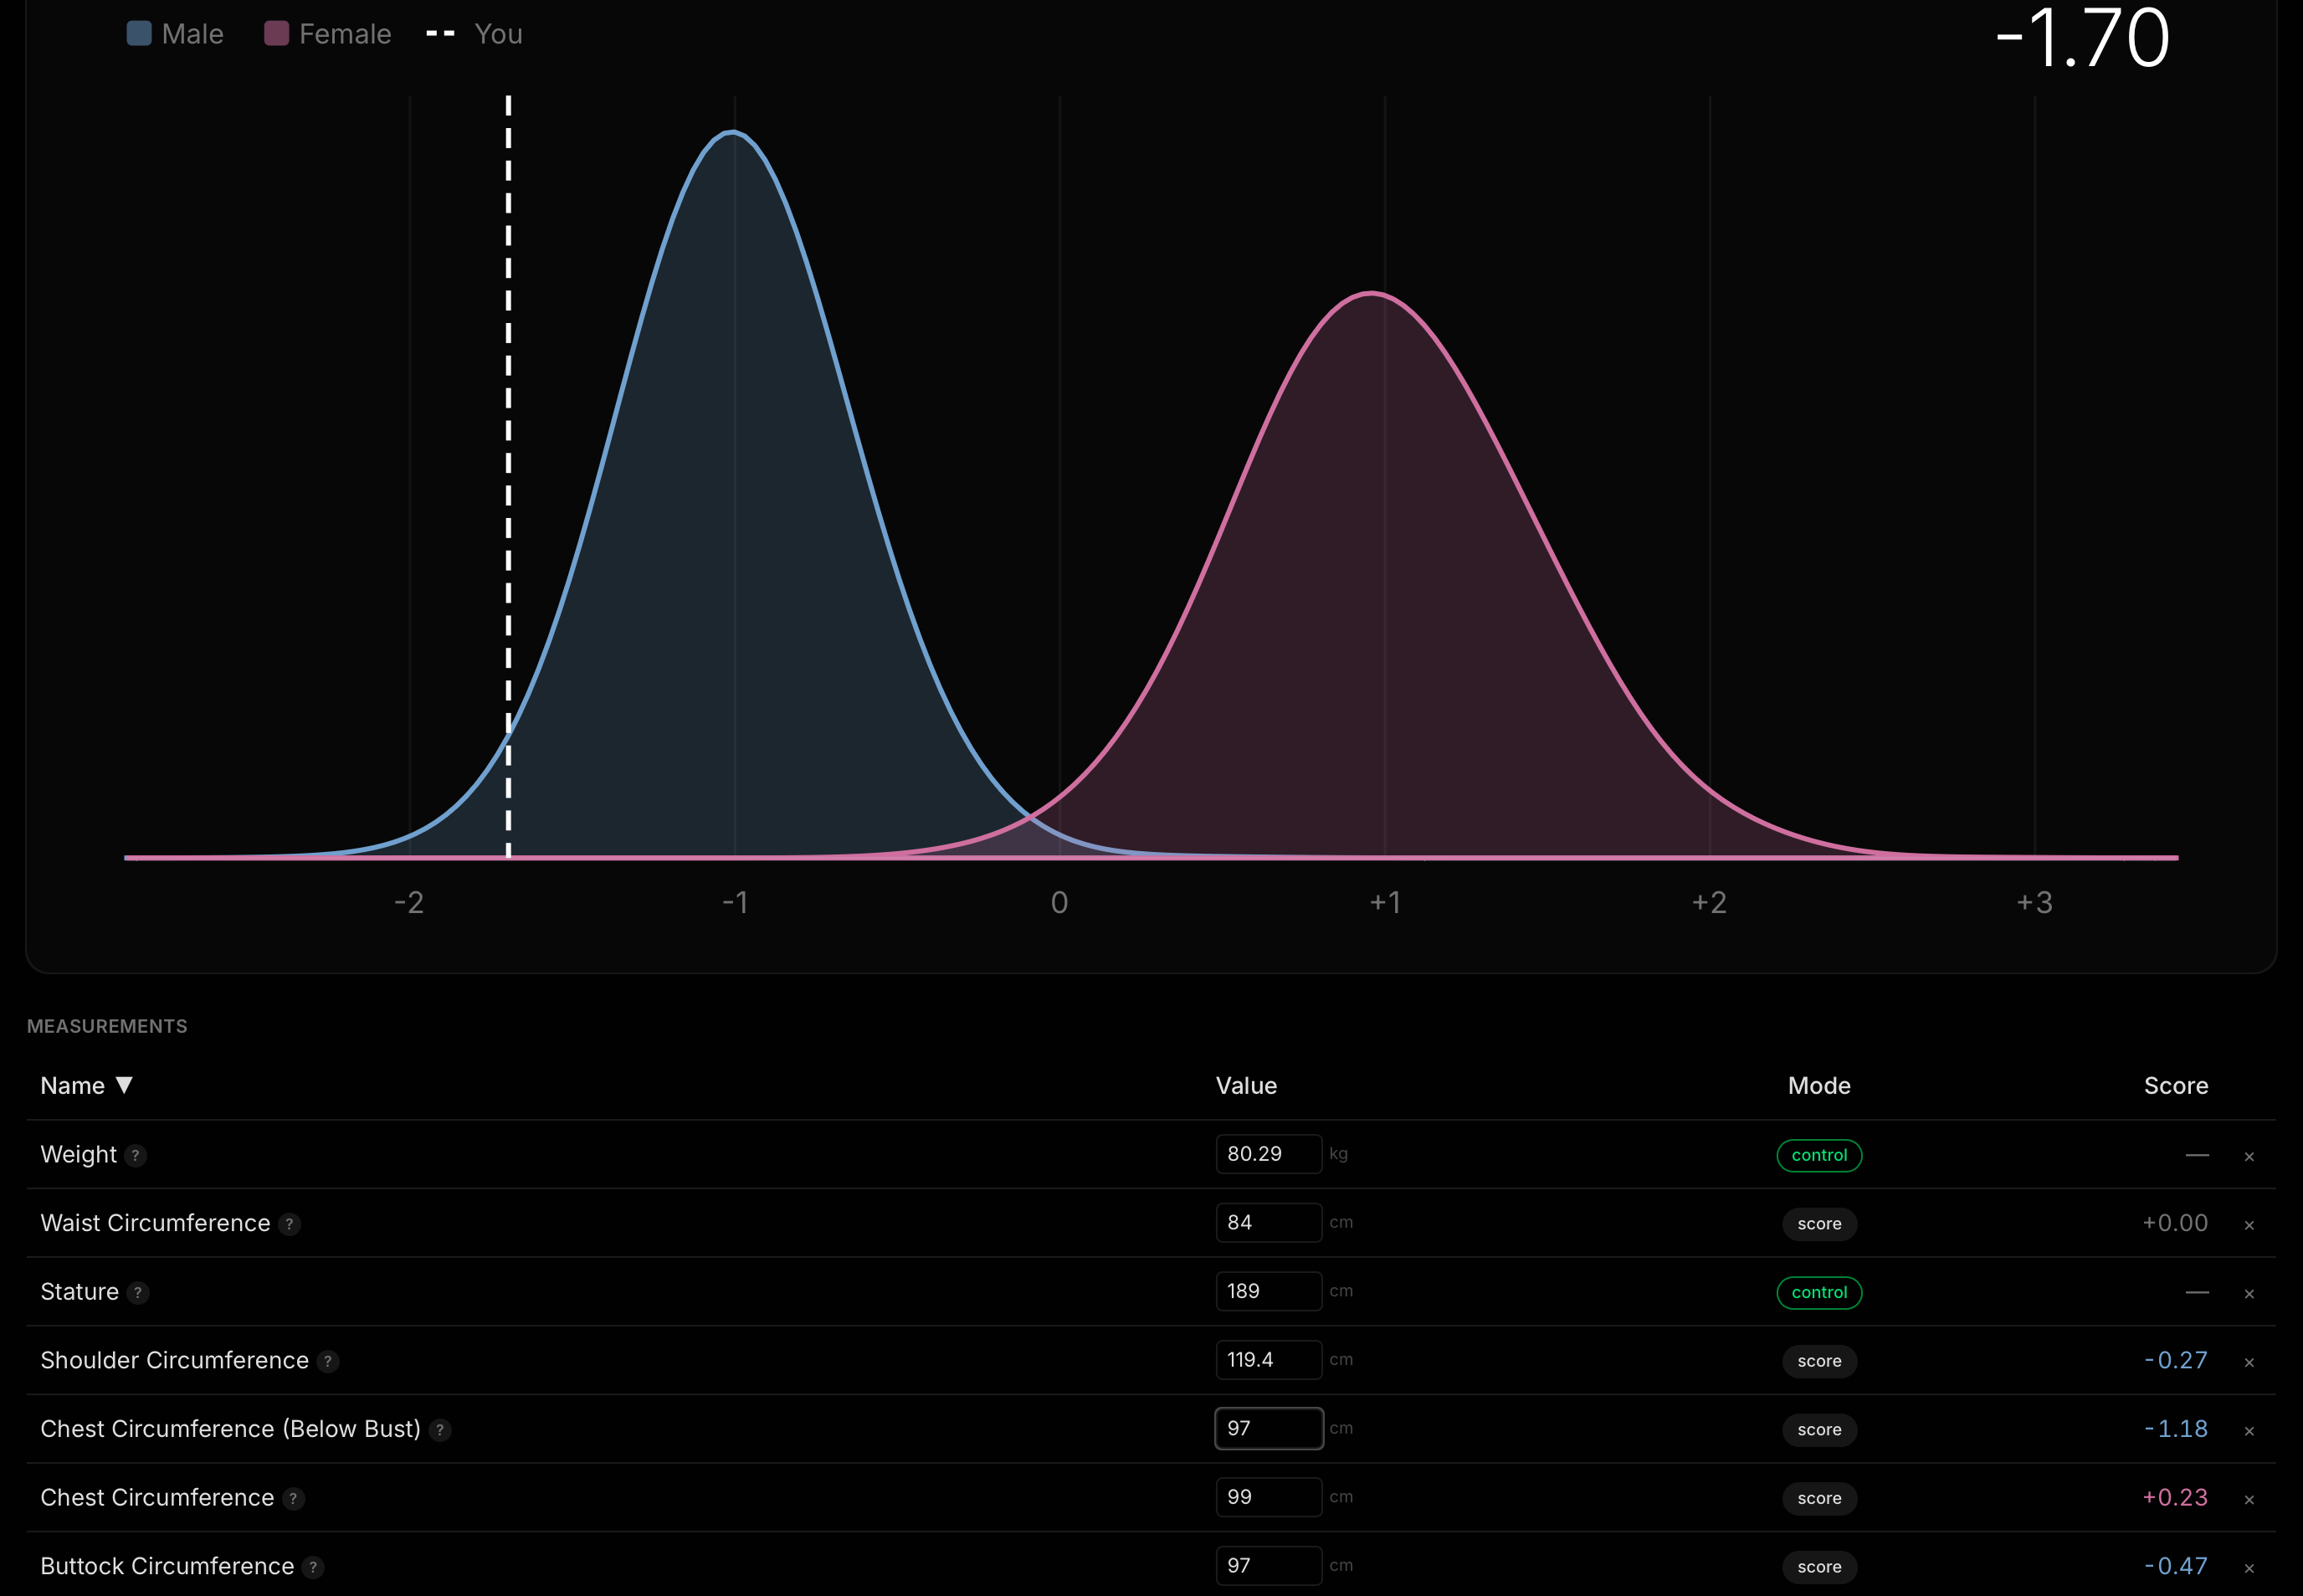The height and width of the screenshot is (1596, 2303).
Task: Click the Weight value input 80.29
Action: (x=1267, y=1154)
